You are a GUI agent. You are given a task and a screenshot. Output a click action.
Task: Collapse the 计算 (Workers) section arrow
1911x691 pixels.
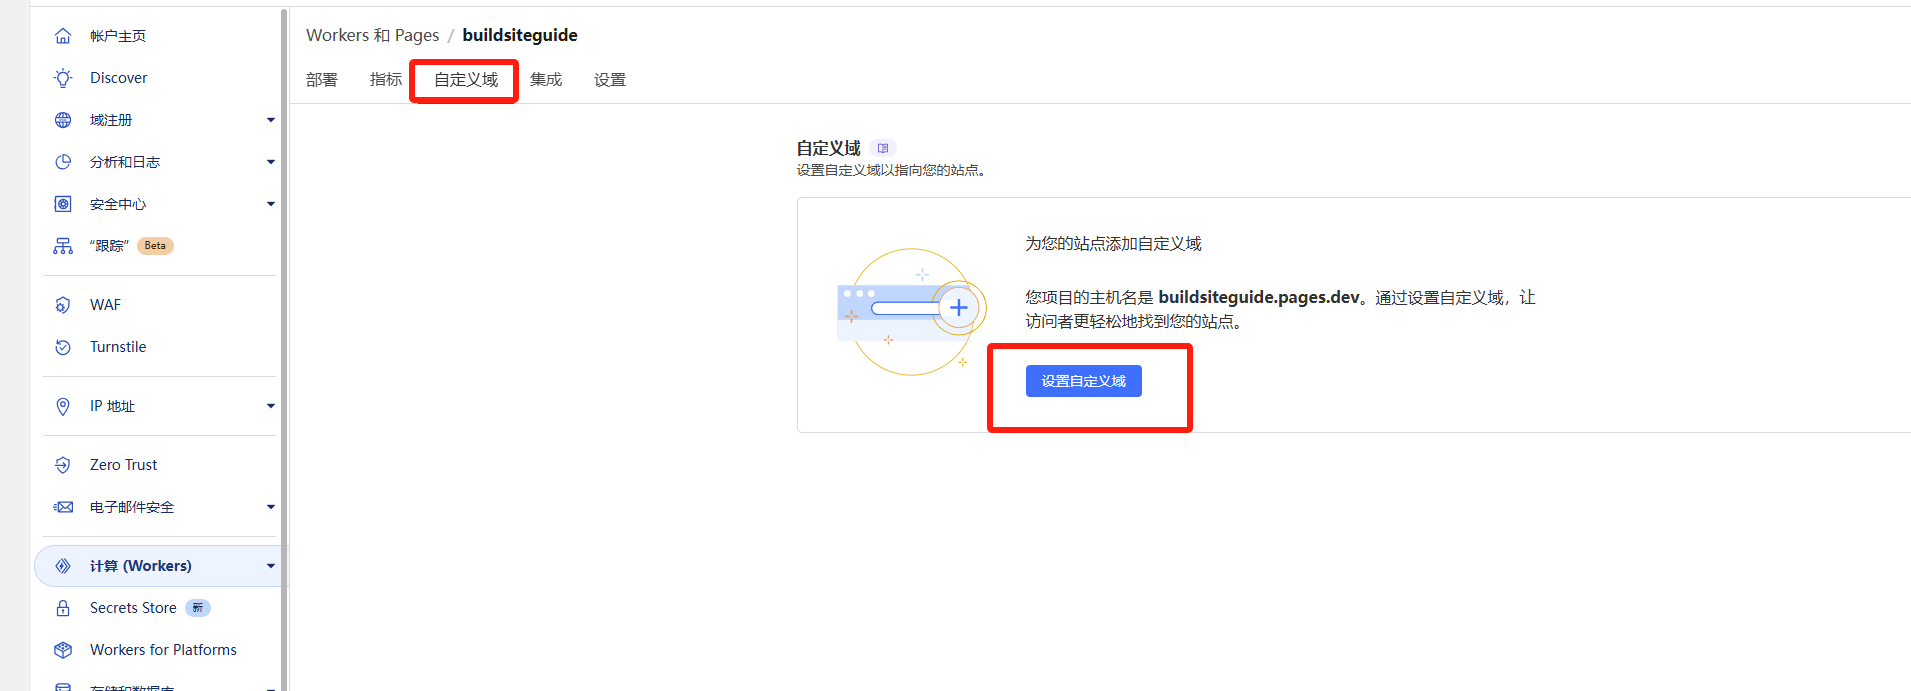coord(270,566)
